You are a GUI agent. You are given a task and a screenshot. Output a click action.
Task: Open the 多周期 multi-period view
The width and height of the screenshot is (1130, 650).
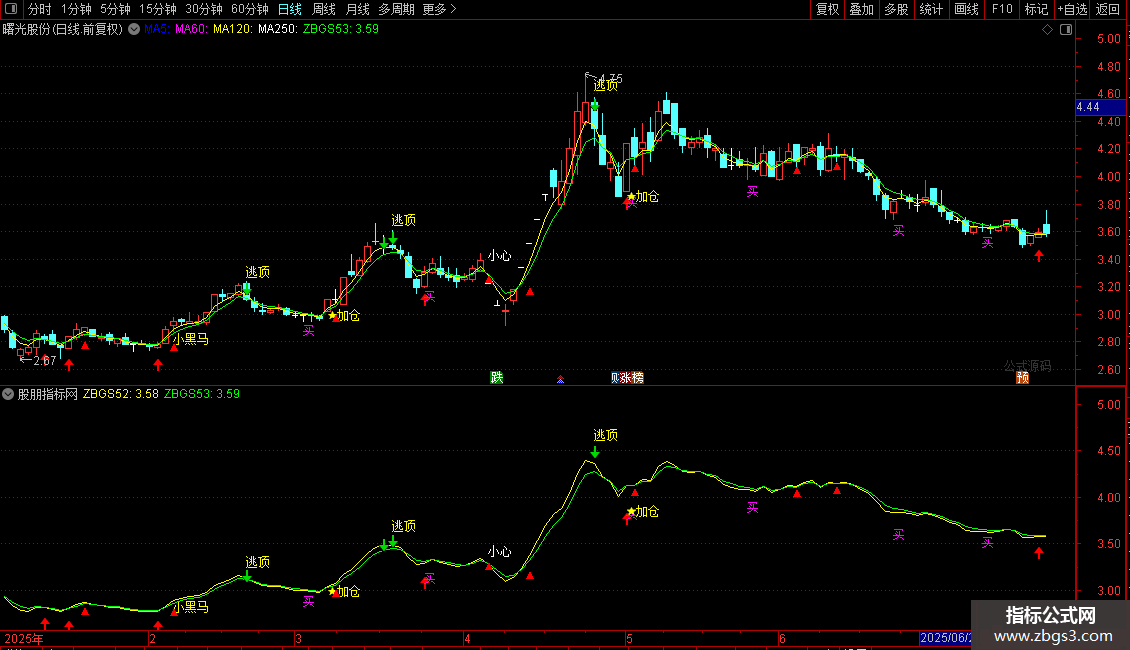396,9
